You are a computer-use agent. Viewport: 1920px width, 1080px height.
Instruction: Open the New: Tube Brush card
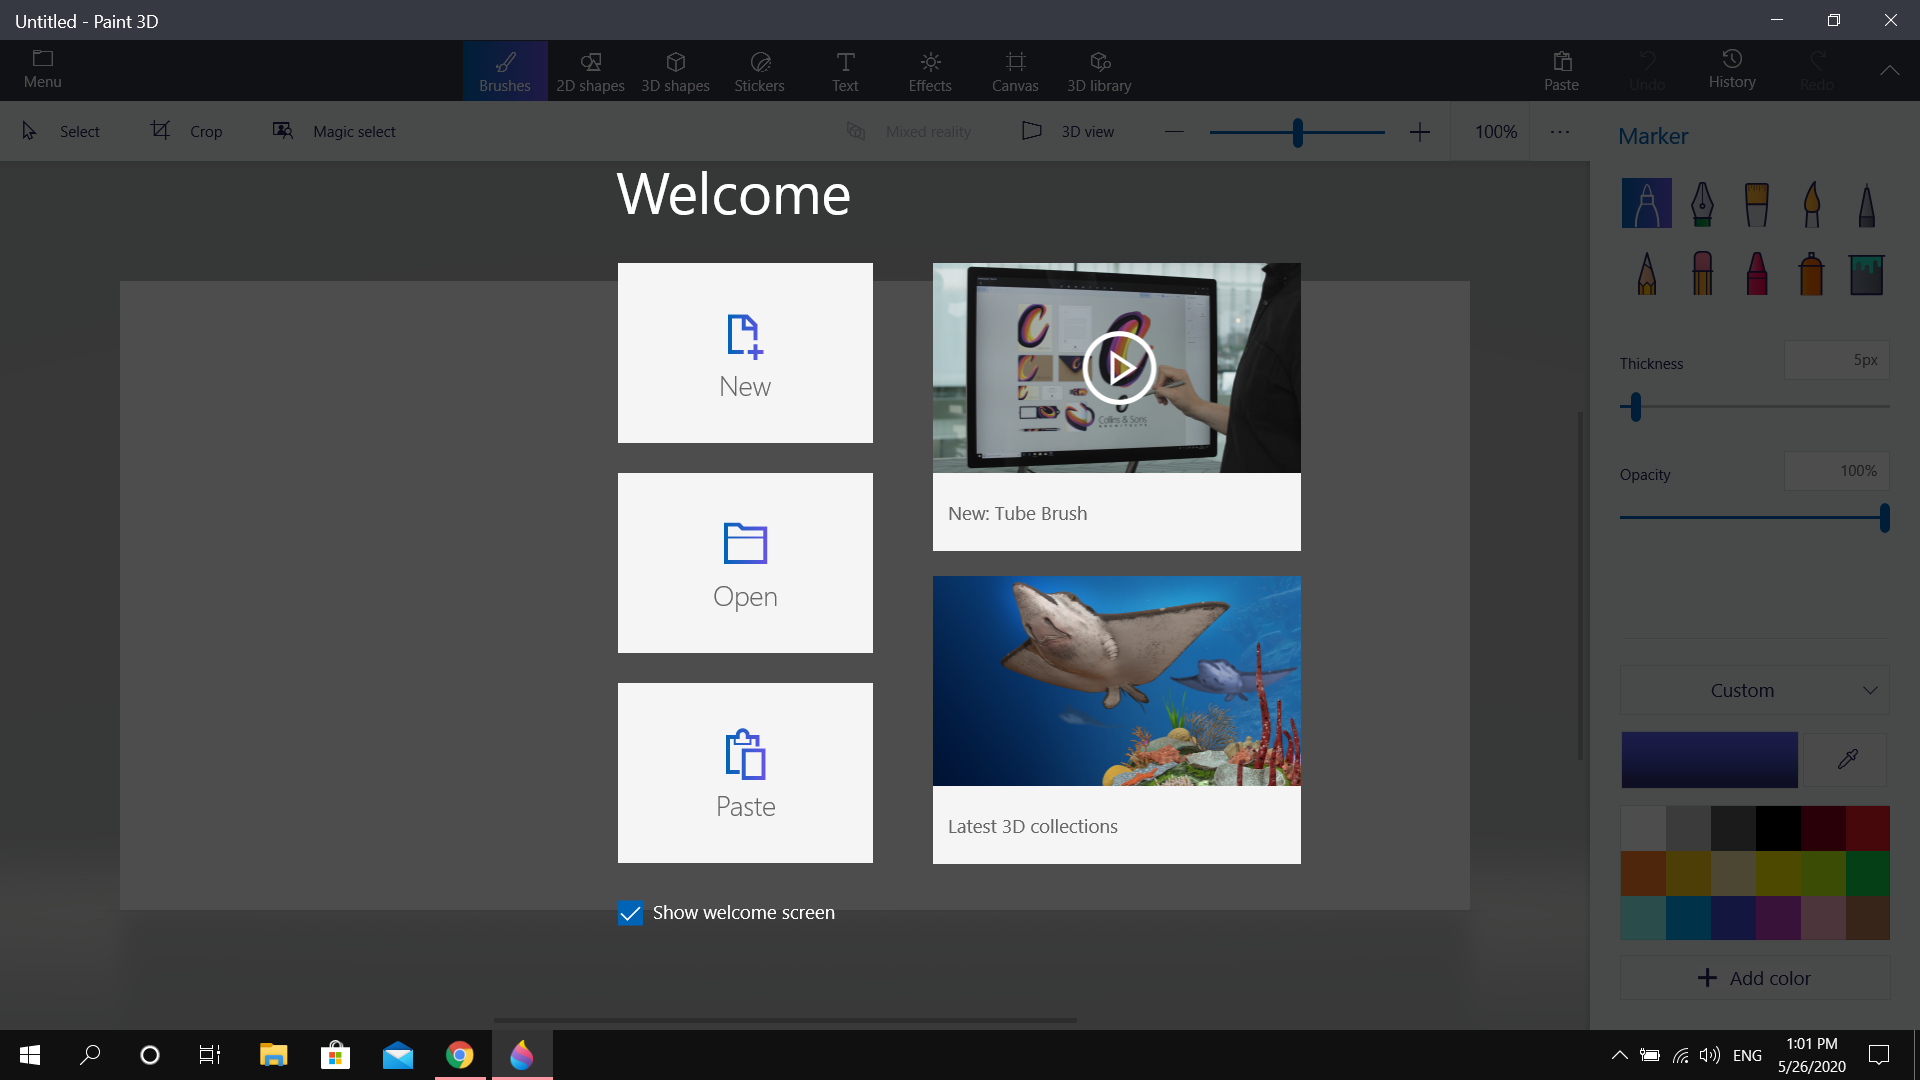pyautogui.click(x=1117, y=407)
